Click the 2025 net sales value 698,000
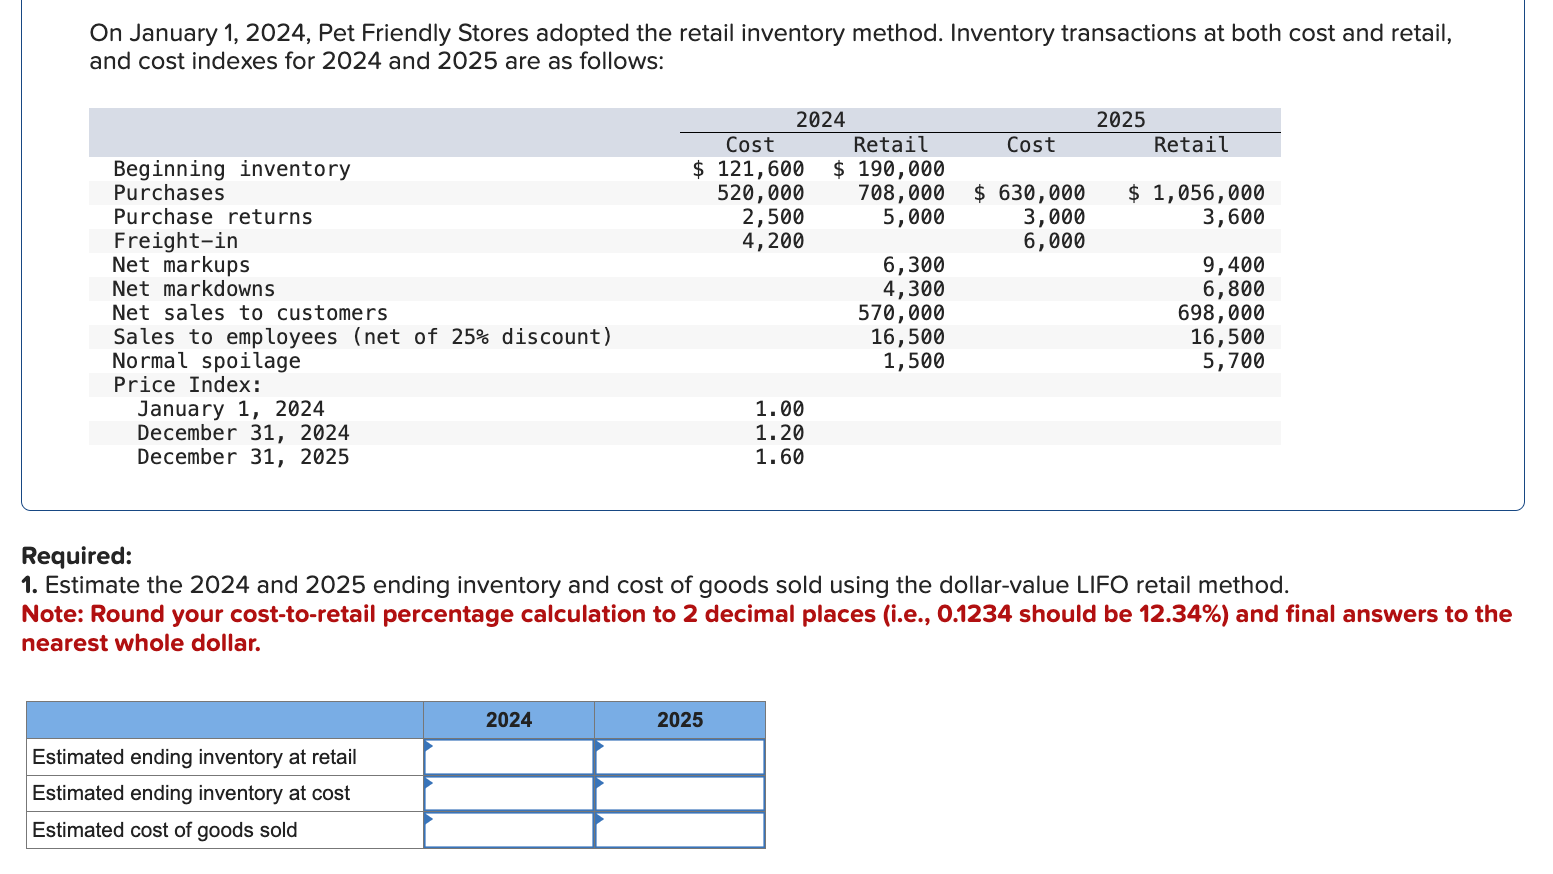 pyautogui.click(x=1221, y=313)
